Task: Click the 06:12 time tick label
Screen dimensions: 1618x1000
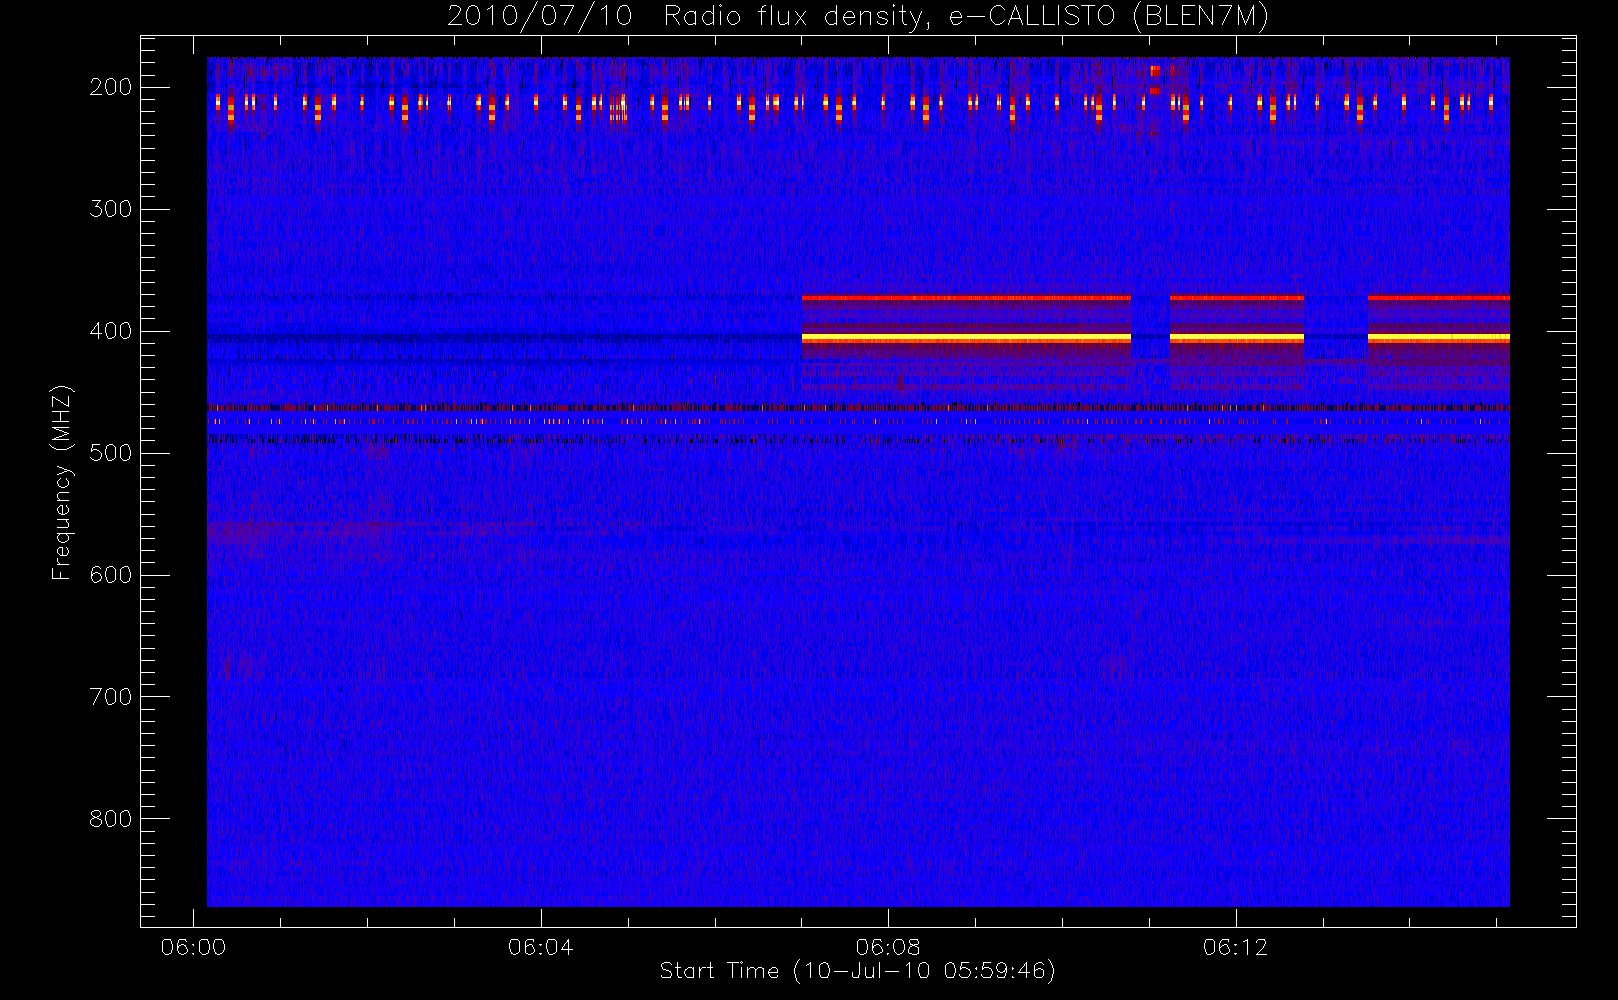Action: pyautogui.click(x=1236, y=947)
